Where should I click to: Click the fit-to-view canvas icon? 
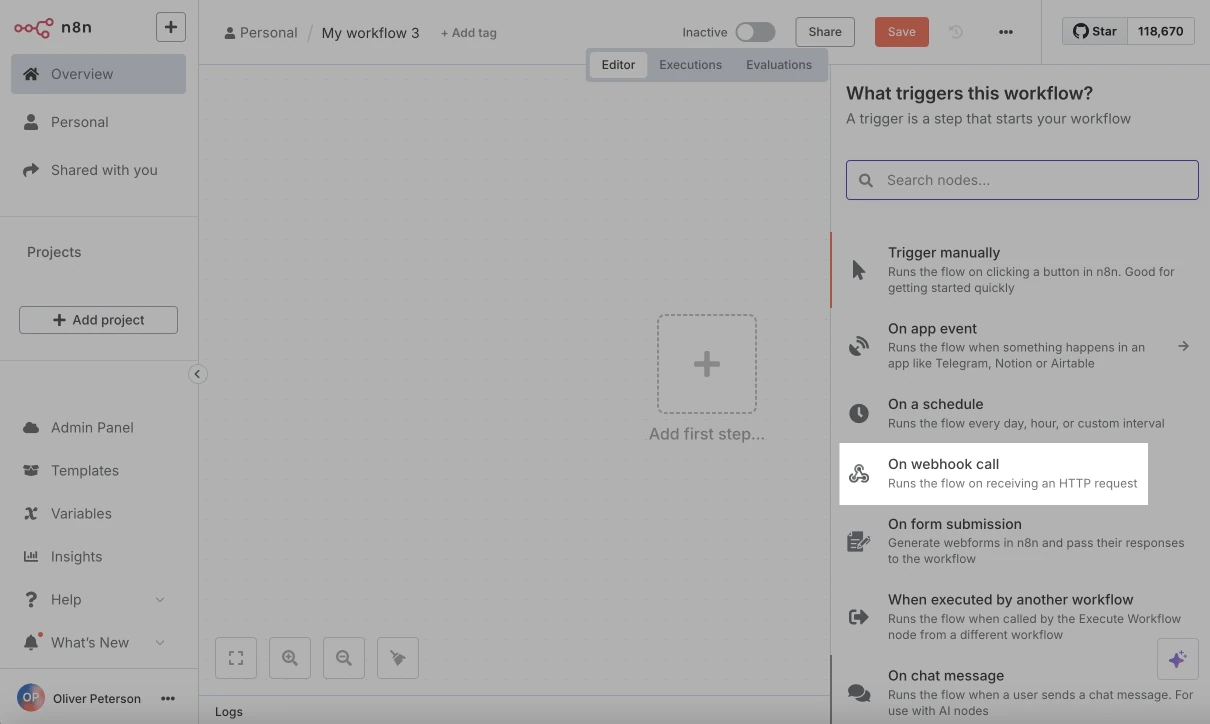[236, 658]
